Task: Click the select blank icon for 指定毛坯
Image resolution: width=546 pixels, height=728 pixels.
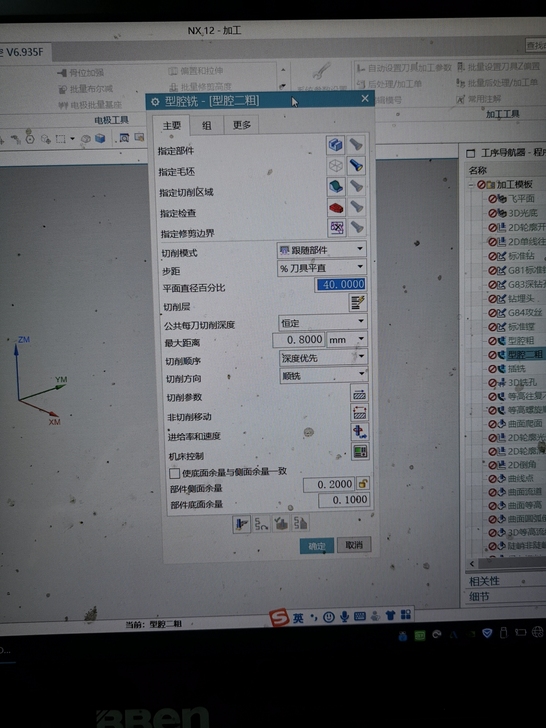Action: 336,165
